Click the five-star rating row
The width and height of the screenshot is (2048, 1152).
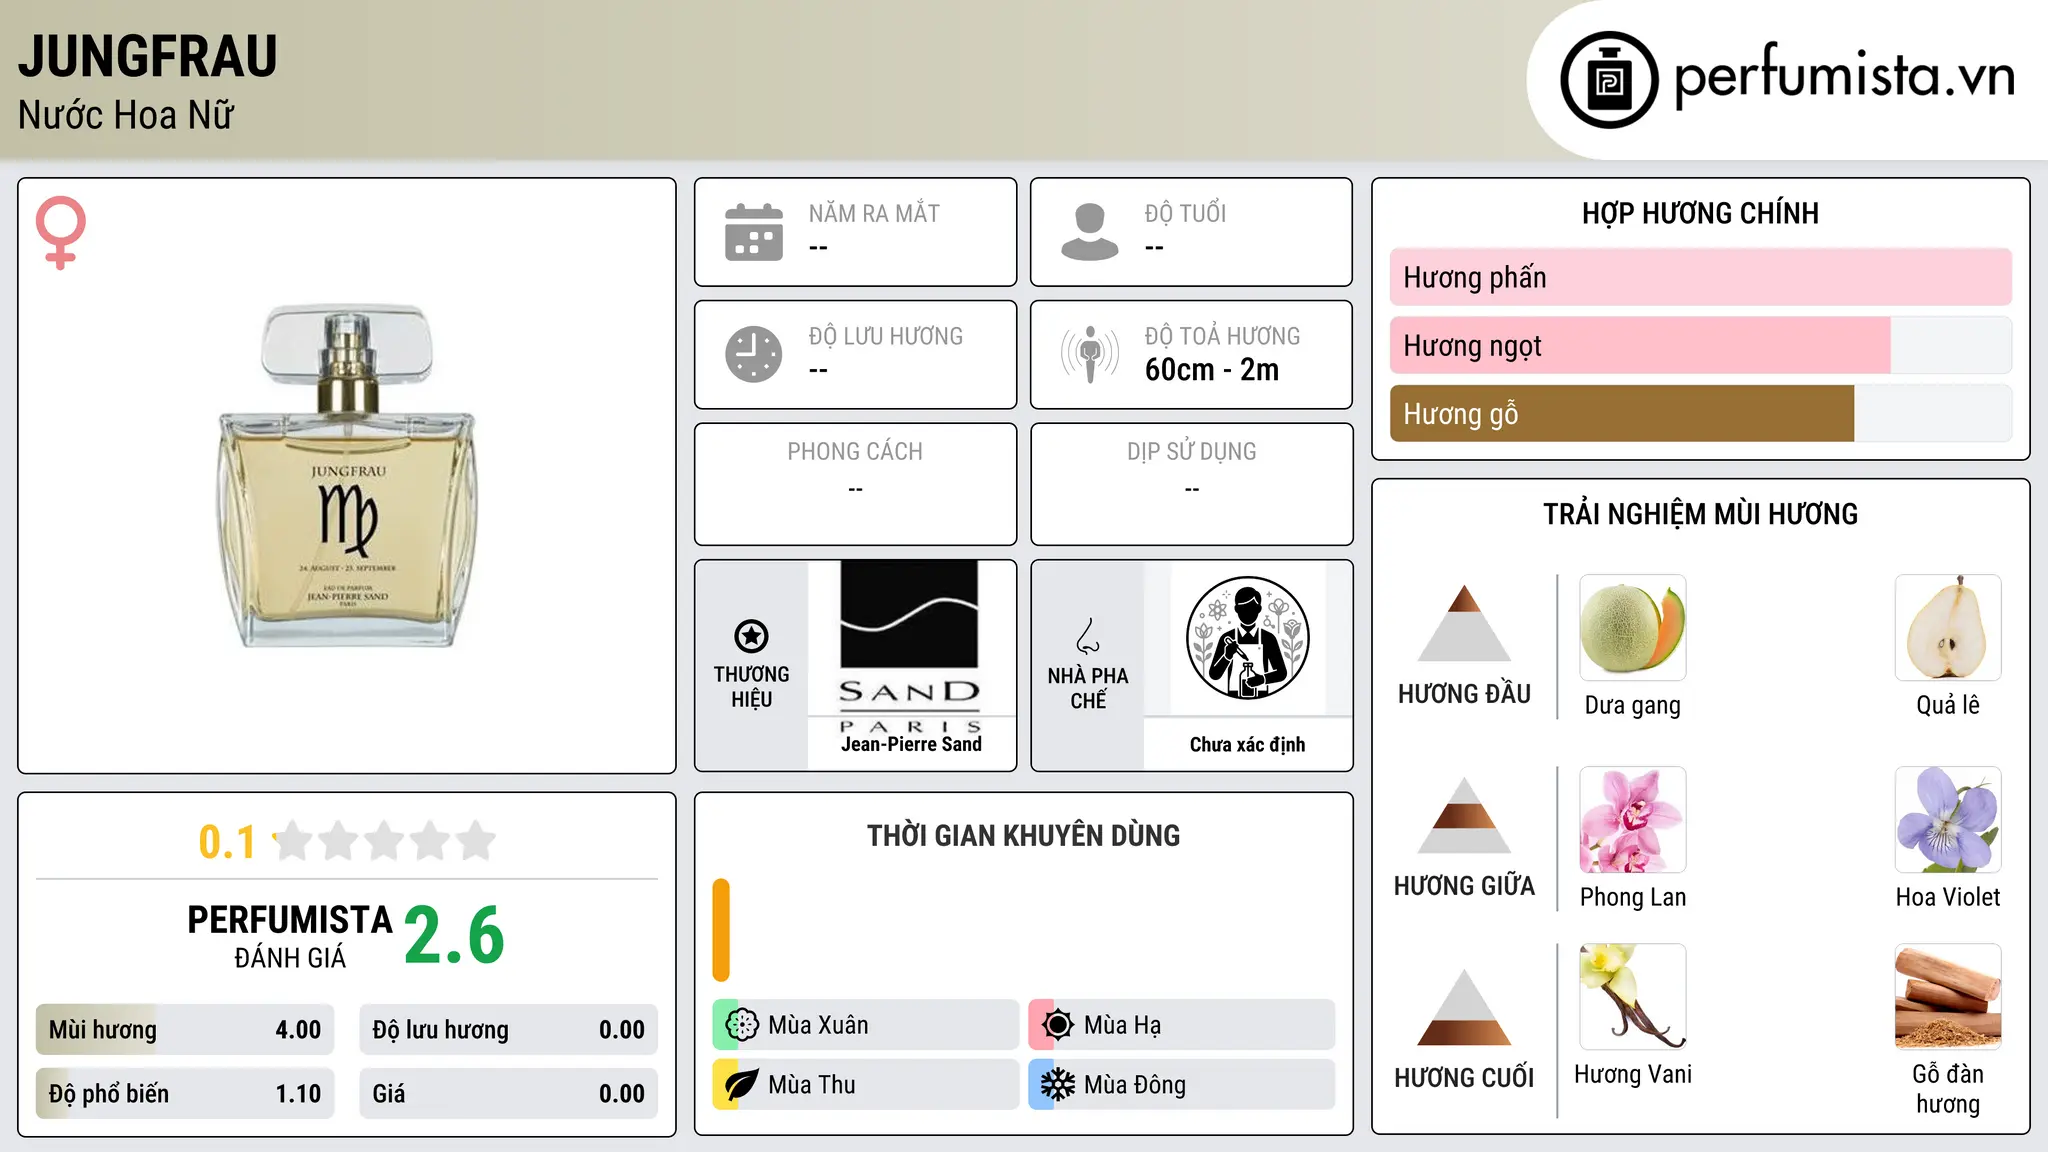pyautogui.click(x=385, y=841)
